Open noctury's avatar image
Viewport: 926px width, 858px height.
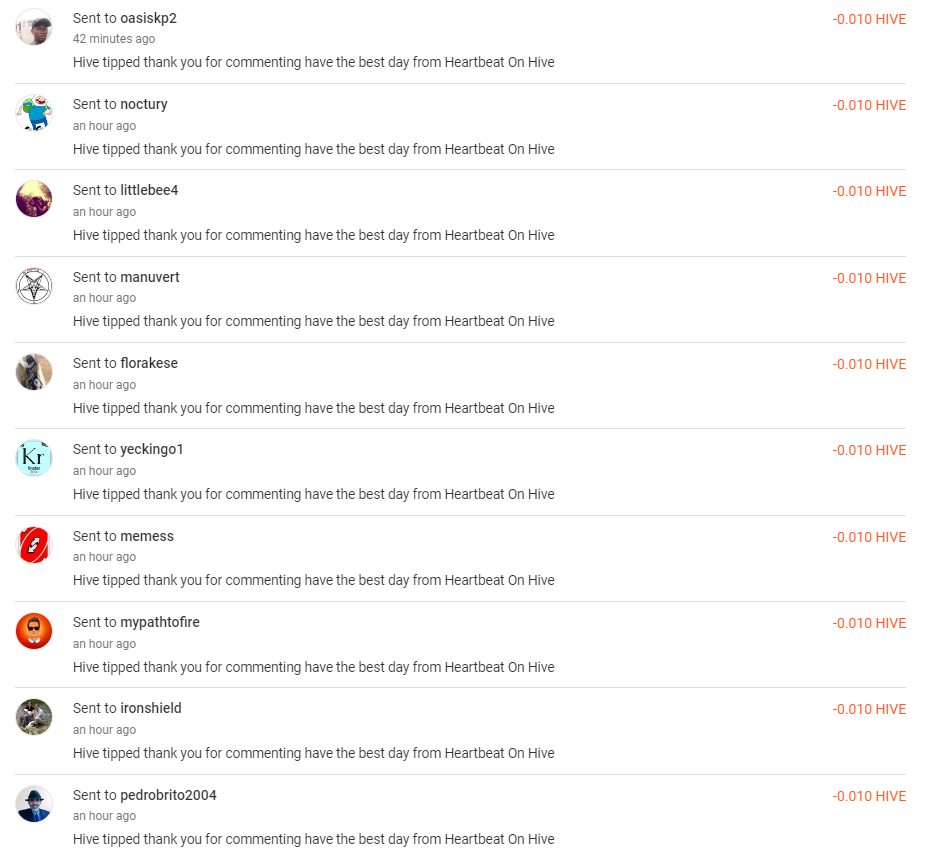click(34, 113)
